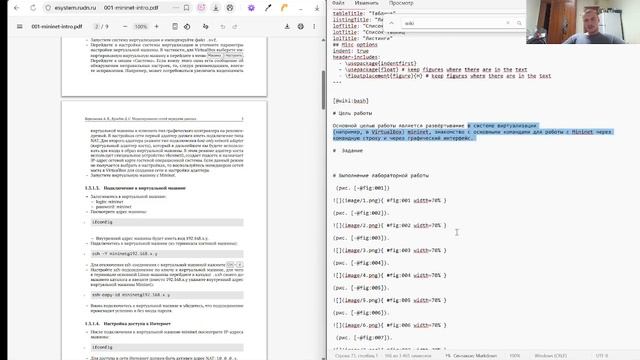Click the purple gear extension icon
Viewport: 640px width, 360px height.
tap(251, 8)
